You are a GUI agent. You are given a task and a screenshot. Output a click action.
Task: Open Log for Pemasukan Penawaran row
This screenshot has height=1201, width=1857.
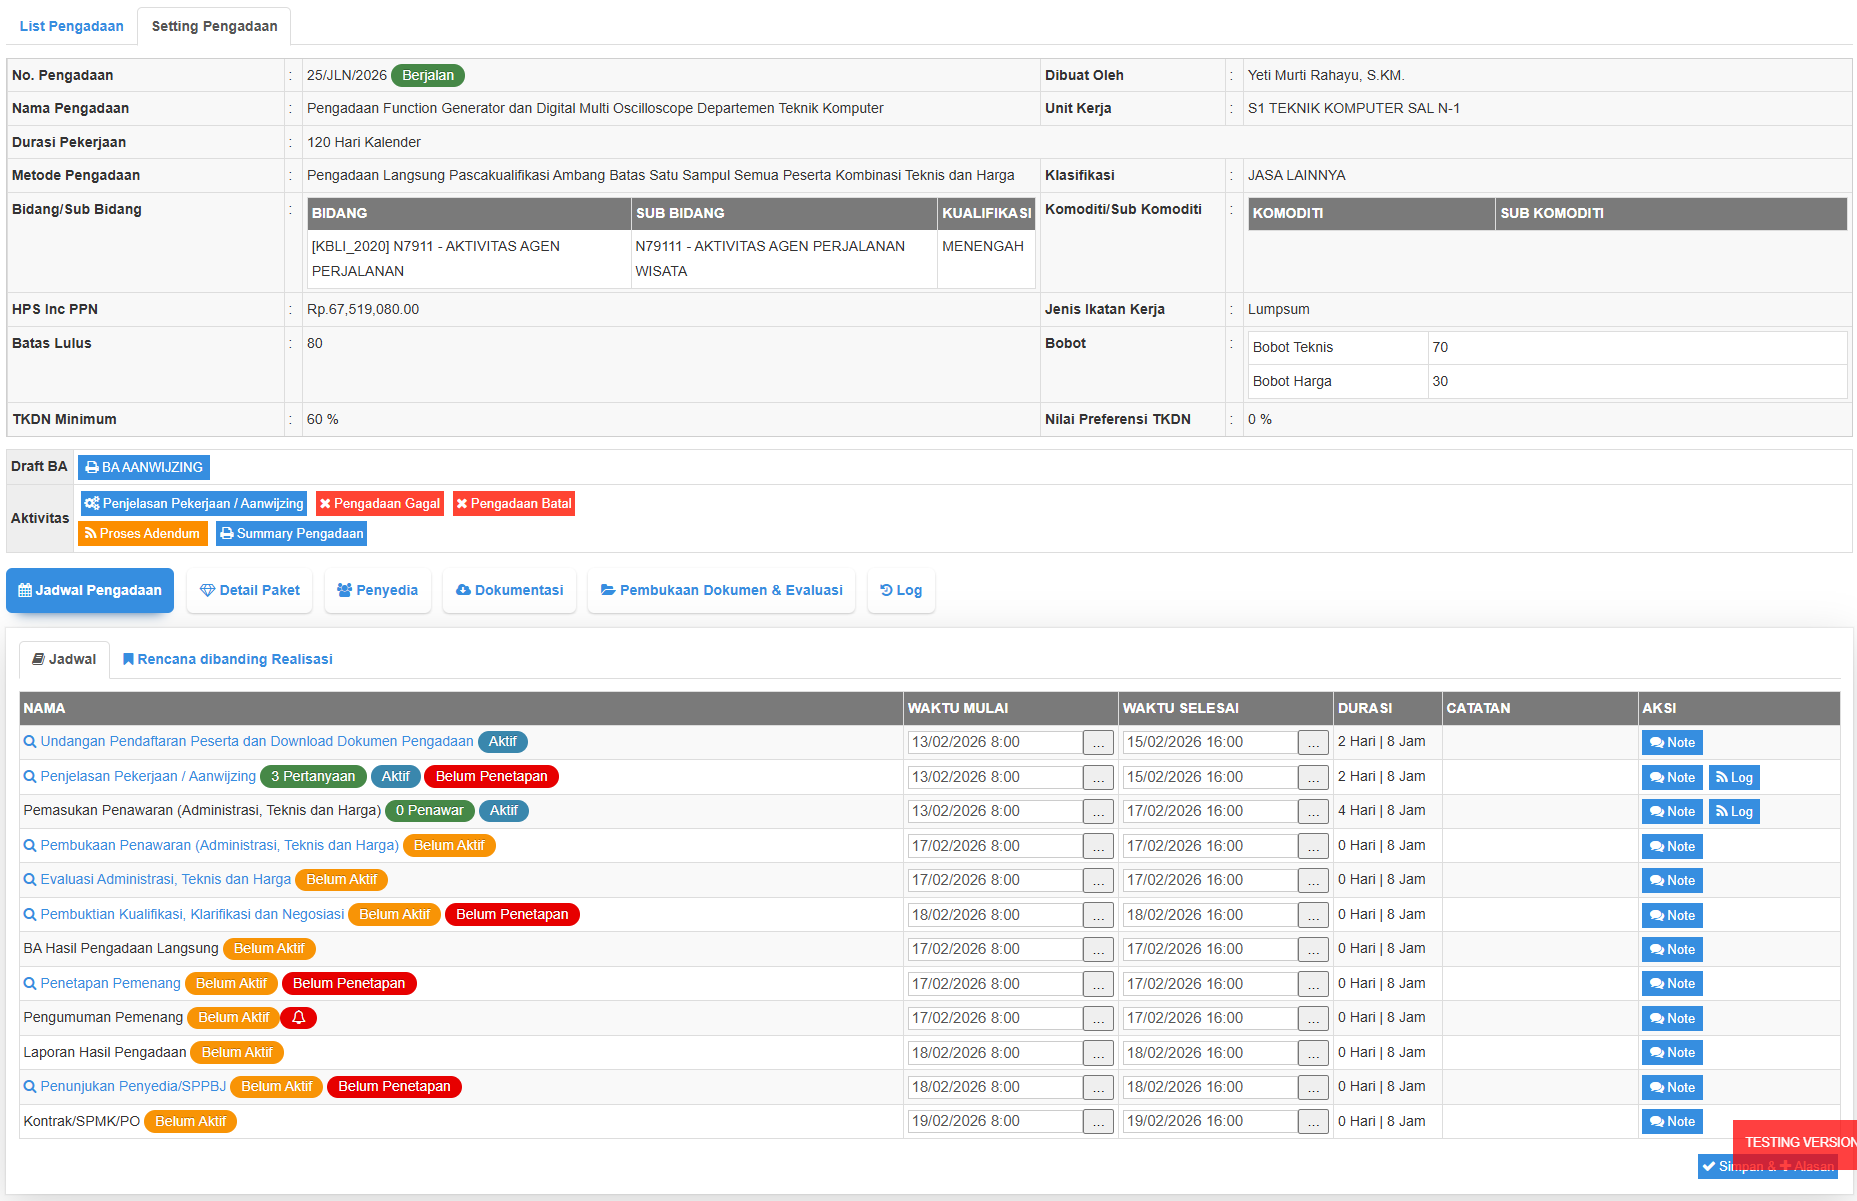(x=1734, y=812)
